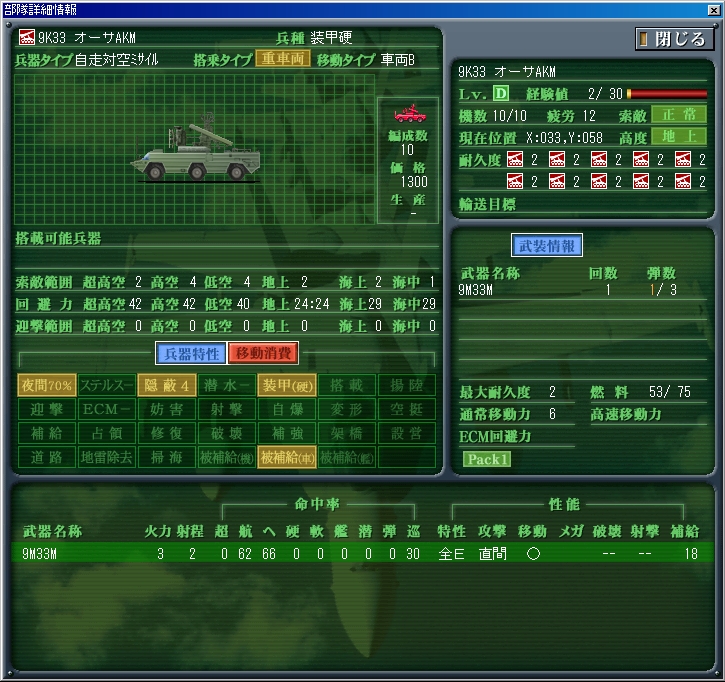Click the 迎撃 trait cell
The width and height of the screenshot is (725, 682).
point(47,409)
